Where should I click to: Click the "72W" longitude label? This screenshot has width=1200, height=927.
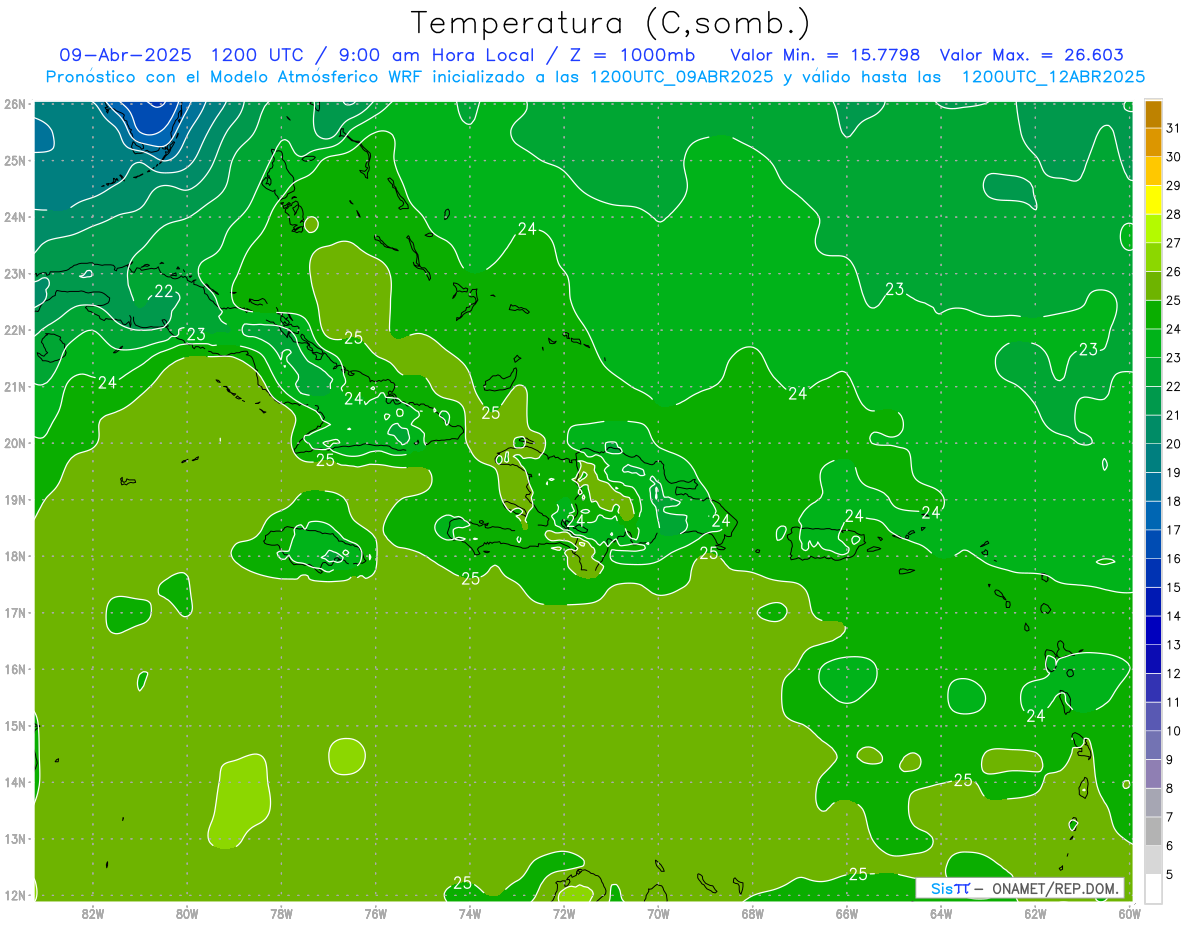564,913
